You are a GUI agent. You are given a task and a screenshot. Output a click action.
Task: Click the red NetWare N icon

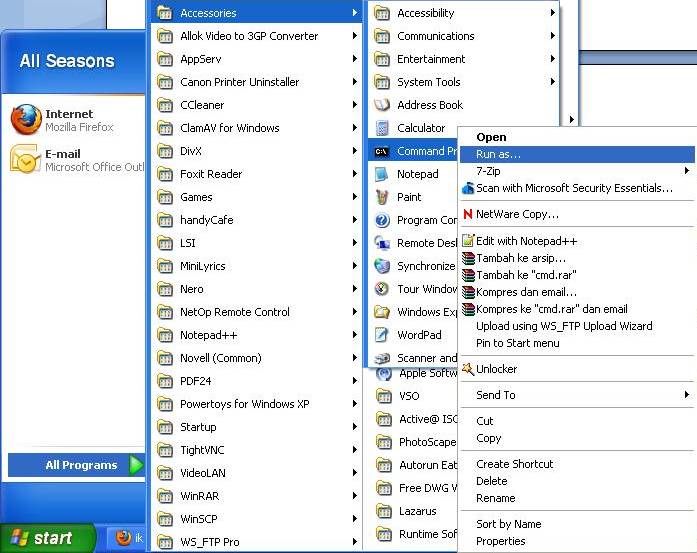click(468, 214)
